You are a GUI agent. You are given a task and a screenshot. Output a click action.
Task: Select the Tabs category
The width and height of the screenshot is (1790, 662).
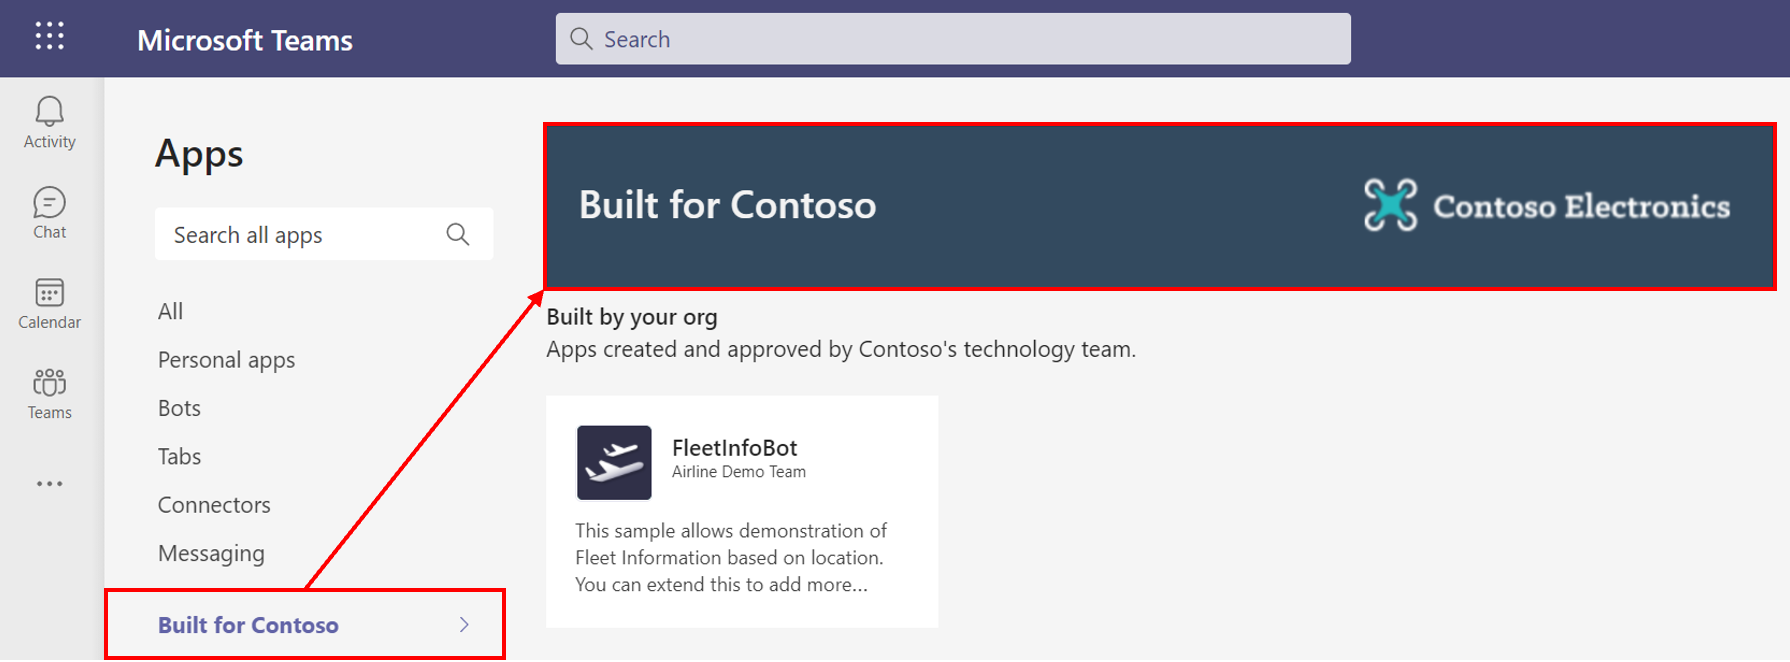179,456
